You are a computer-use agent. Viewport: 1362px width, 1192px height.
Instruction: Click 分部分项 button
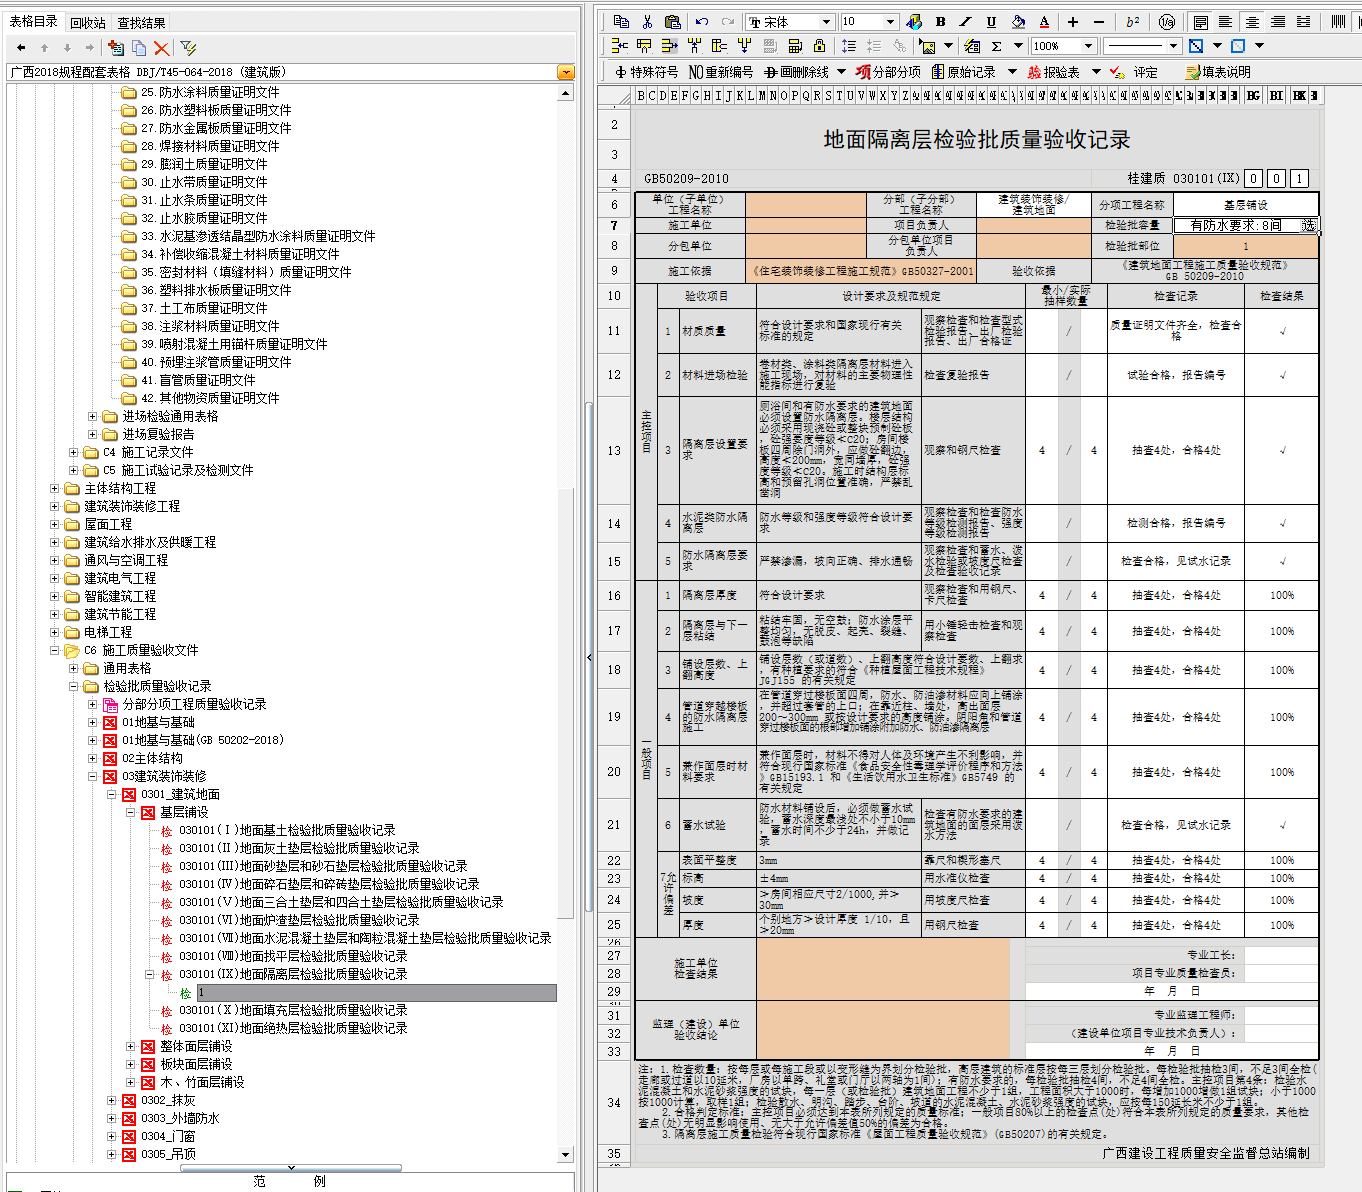[x=888, y=72]
